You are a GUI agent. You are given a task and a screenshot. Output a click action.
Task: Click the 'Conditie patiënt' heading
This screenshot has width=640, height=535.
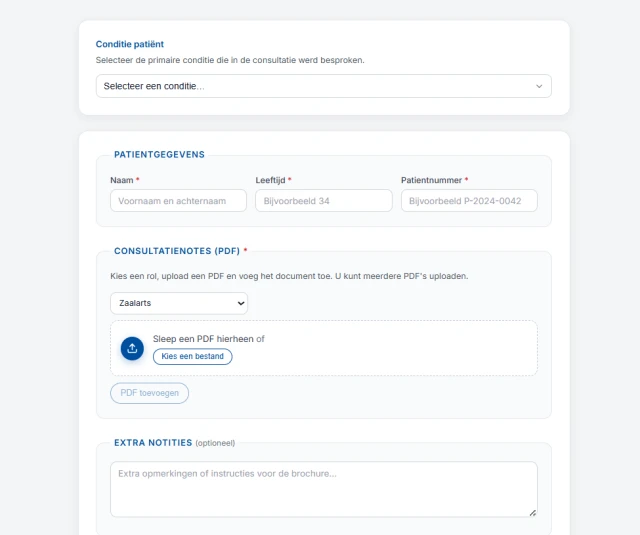[x=130, y=44]
